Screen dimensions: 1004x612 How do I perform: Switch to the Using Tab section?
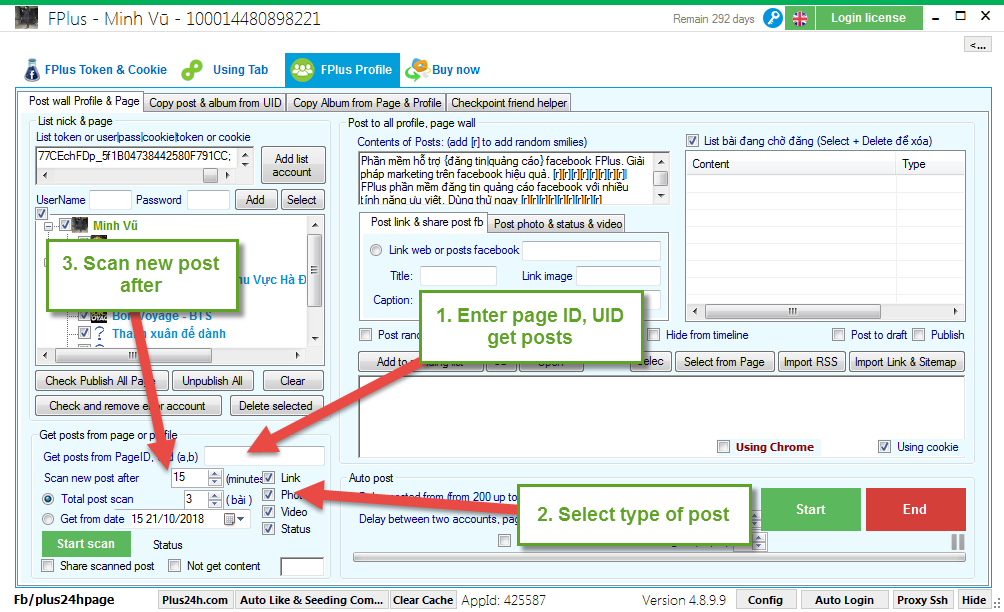(225, 70)
